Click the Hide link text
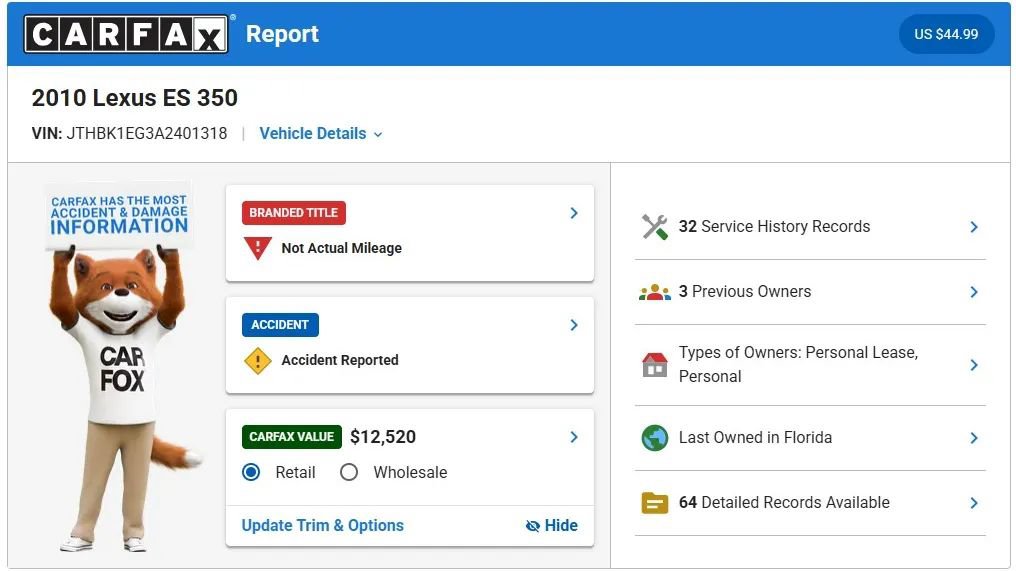1016x571 pixels. pos(561,526)
